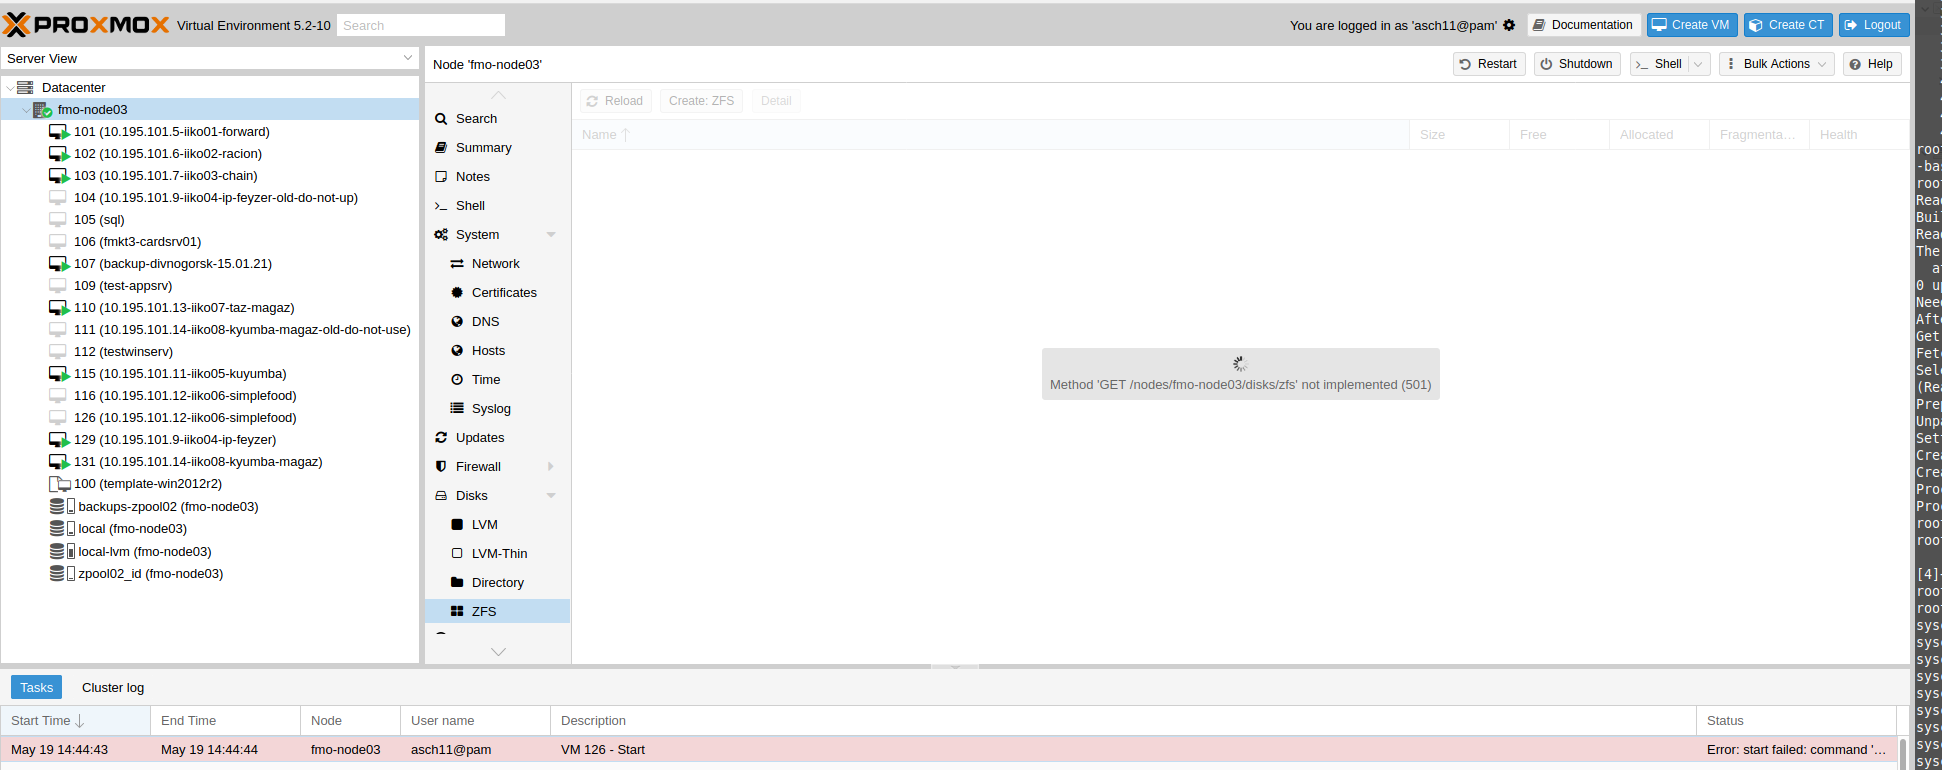Viewport: 1942px width, 770px height.
Task: Click DNS globe icon
Action: click(457, 322)
